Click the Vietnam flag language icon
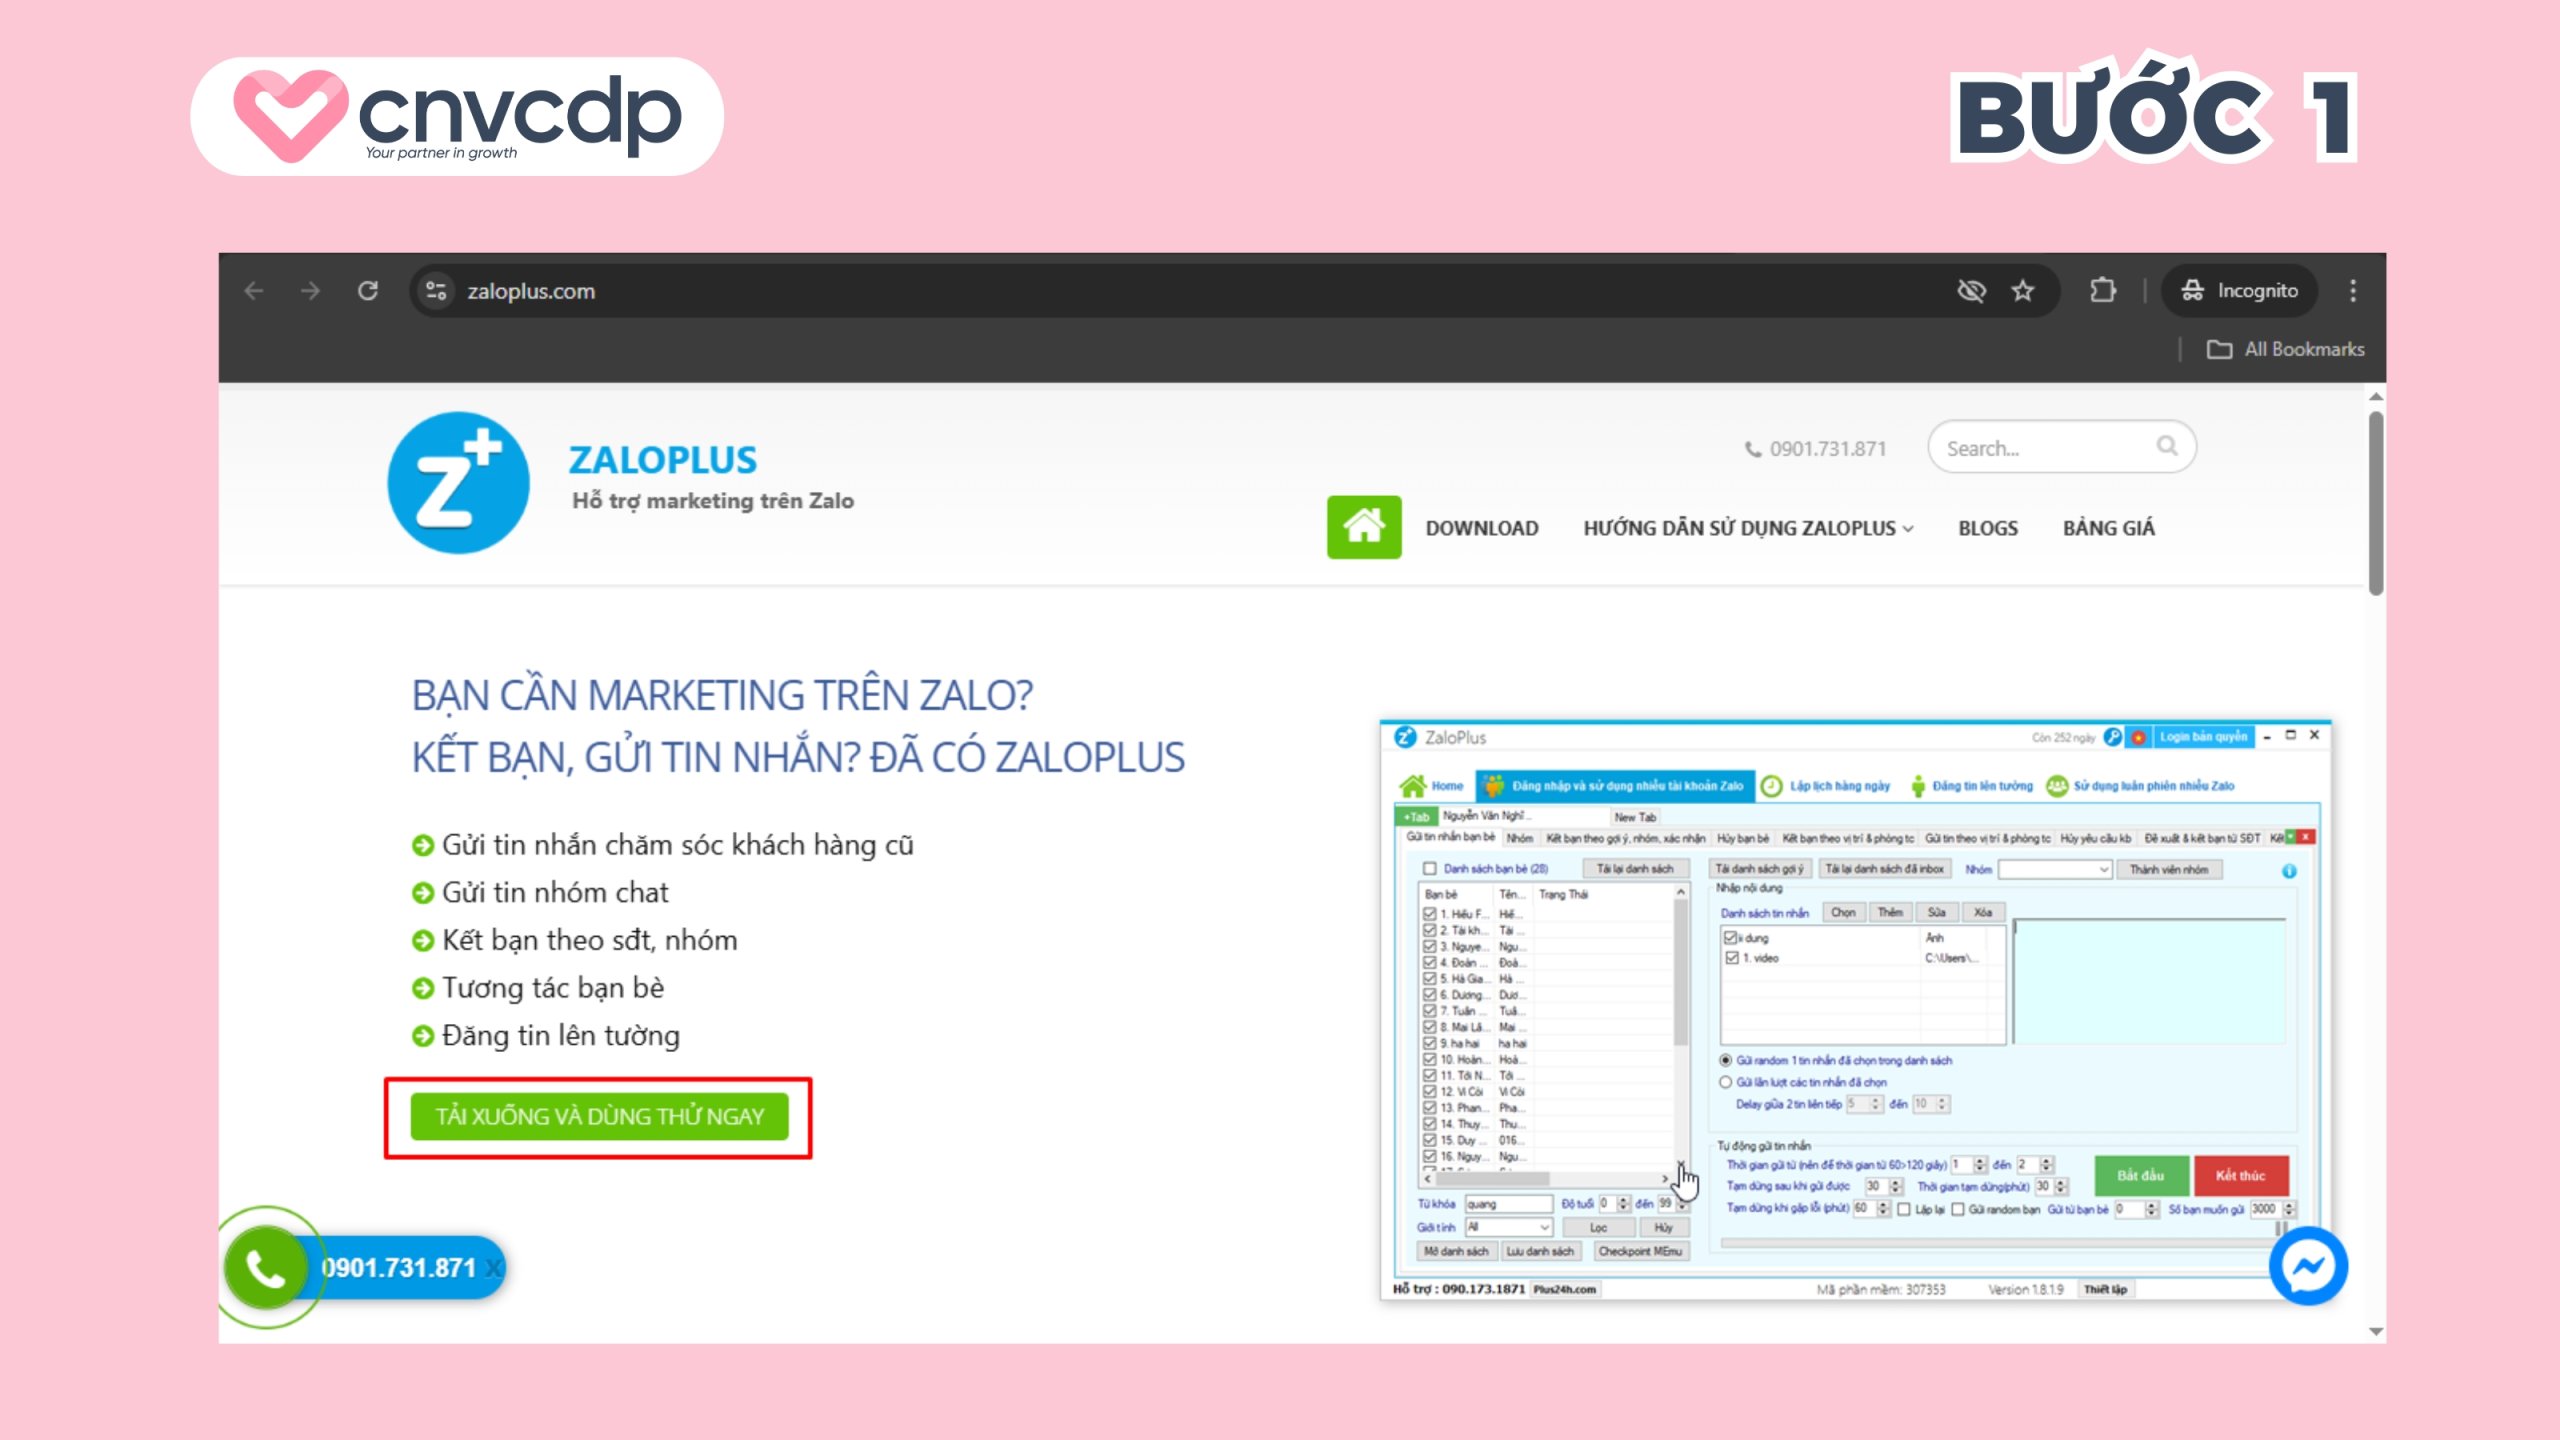The image size is (2560, 1440). coord(2138,737)
